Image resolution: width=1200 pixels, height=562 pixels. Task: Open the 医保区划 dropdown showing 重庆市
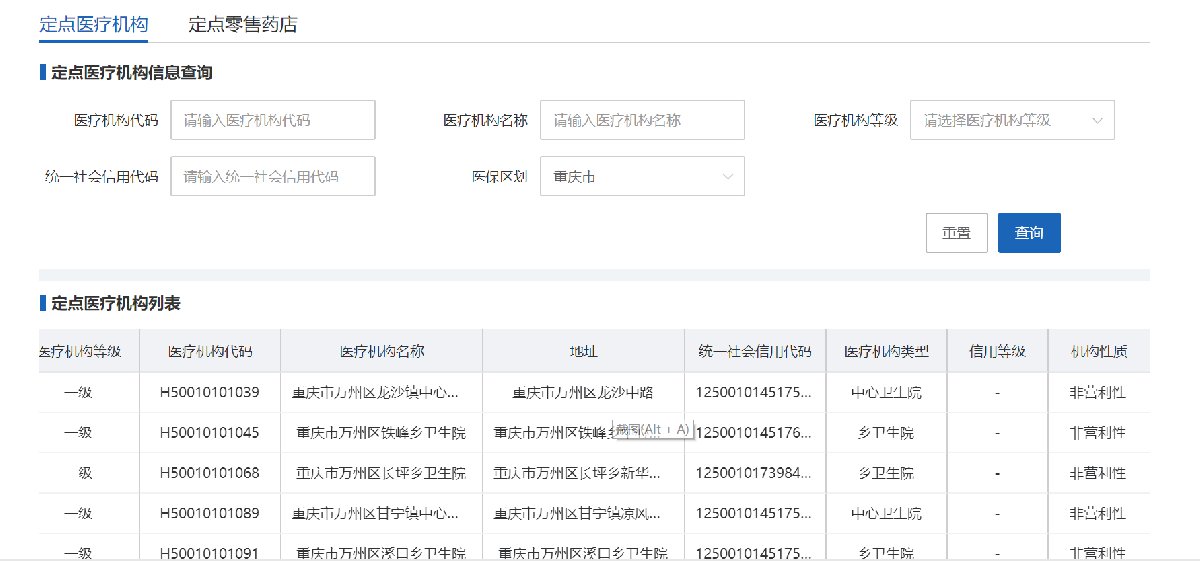[x=630, y=177]
